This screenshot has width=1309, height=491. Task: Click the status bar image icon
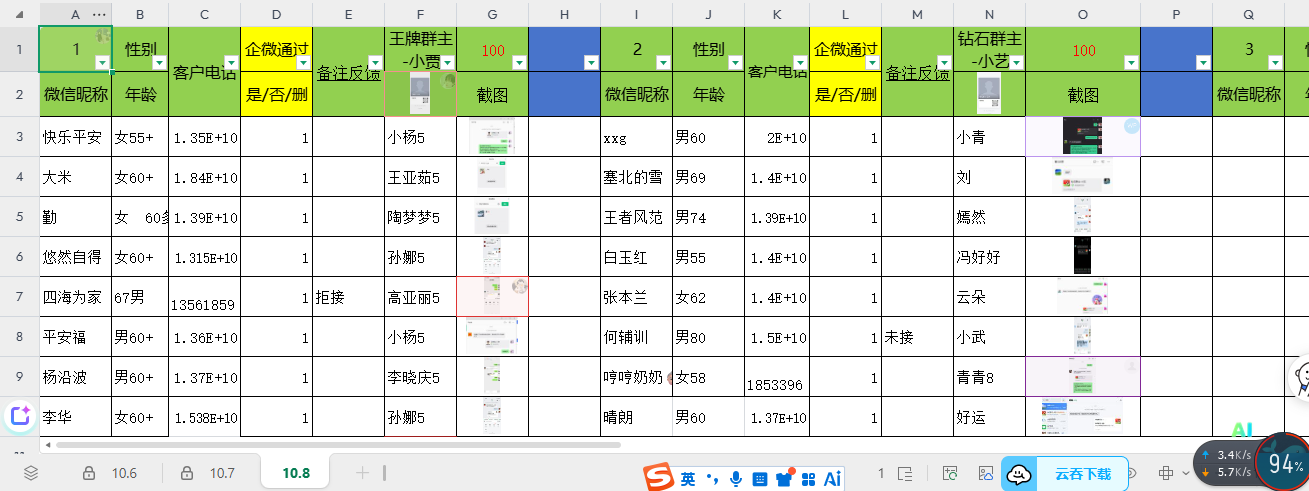(985, 473)
